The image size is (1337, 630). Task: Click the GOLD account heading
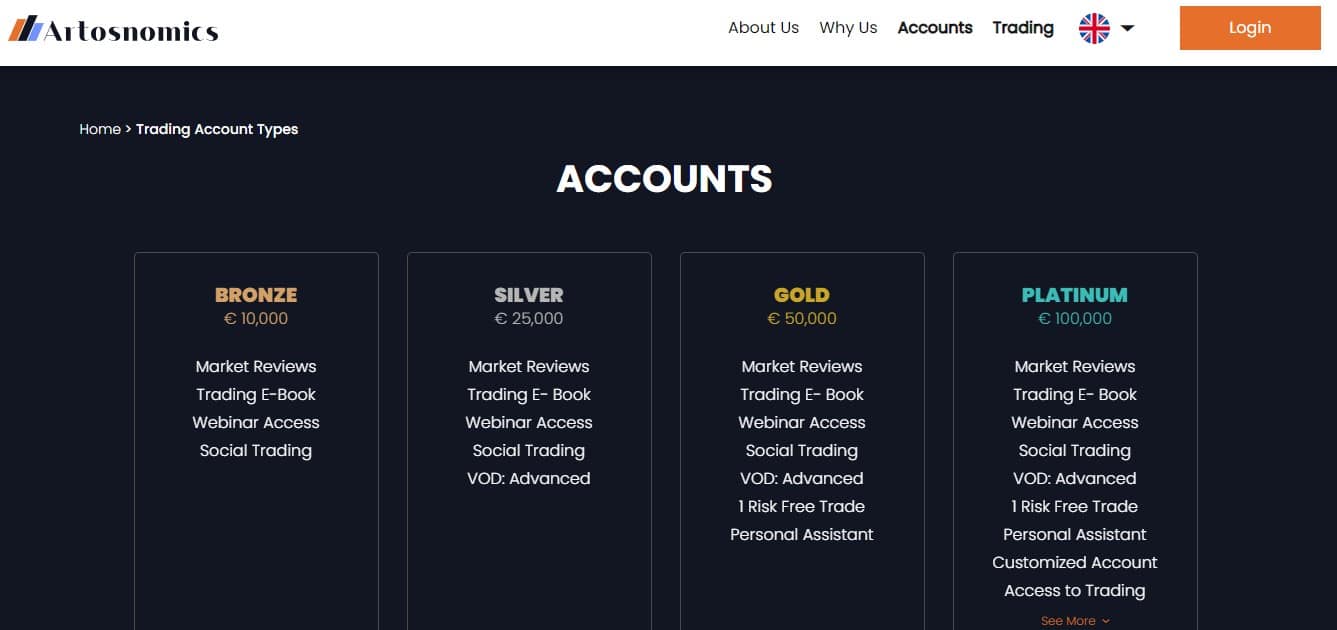click(x=801, y=294)
